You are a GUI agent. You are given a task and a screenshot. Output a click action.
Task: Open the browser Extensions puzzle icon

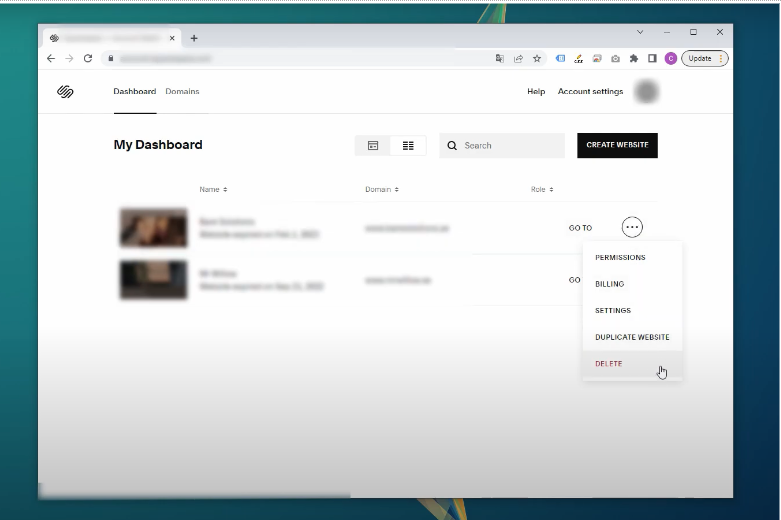coord(633,59)
